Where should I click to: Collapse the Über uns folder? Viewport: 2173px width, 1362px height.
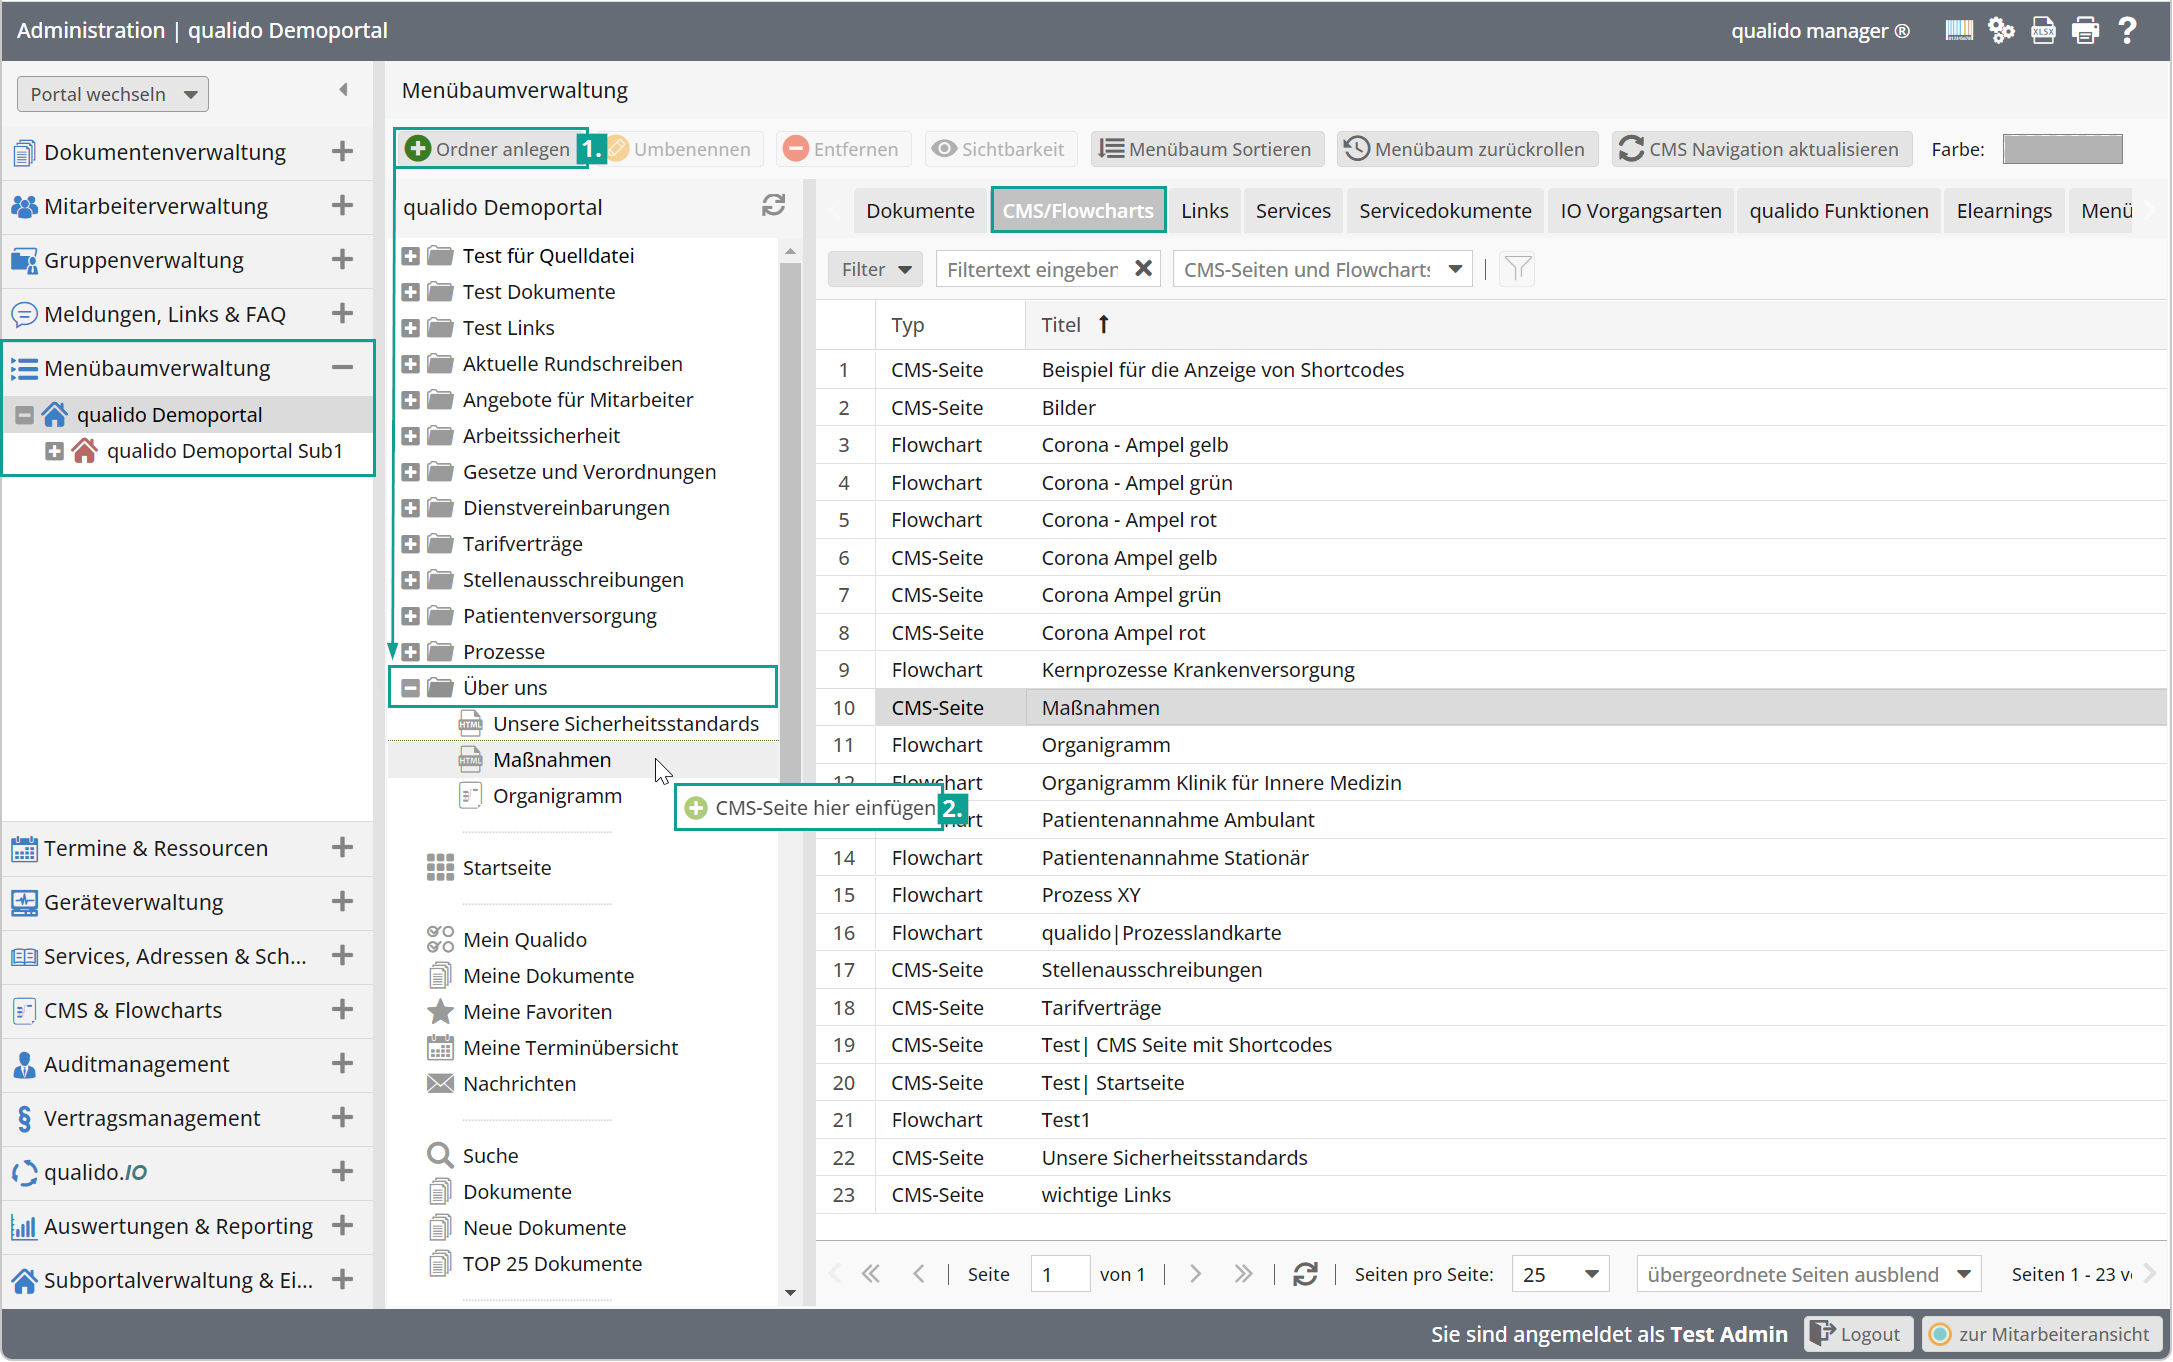(x=410, y=688)
